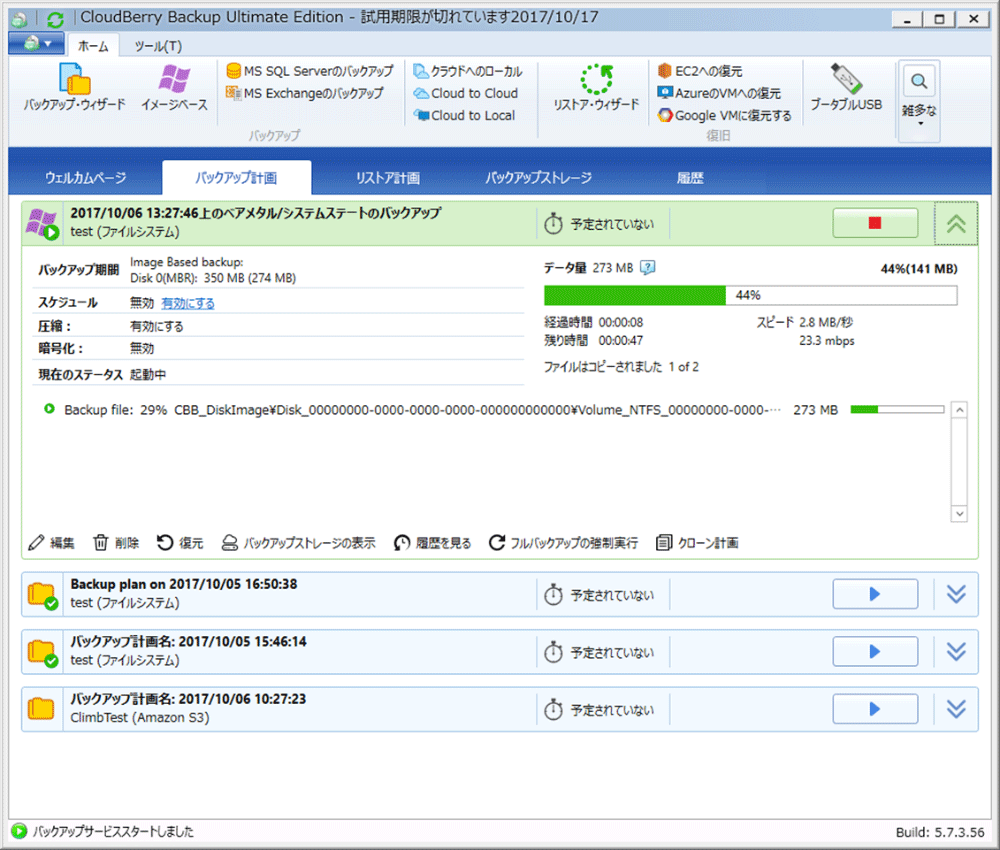Expand Backup plan on 2017/10/05 16:50:38
Screen dimensions: 1000x850
955,594
